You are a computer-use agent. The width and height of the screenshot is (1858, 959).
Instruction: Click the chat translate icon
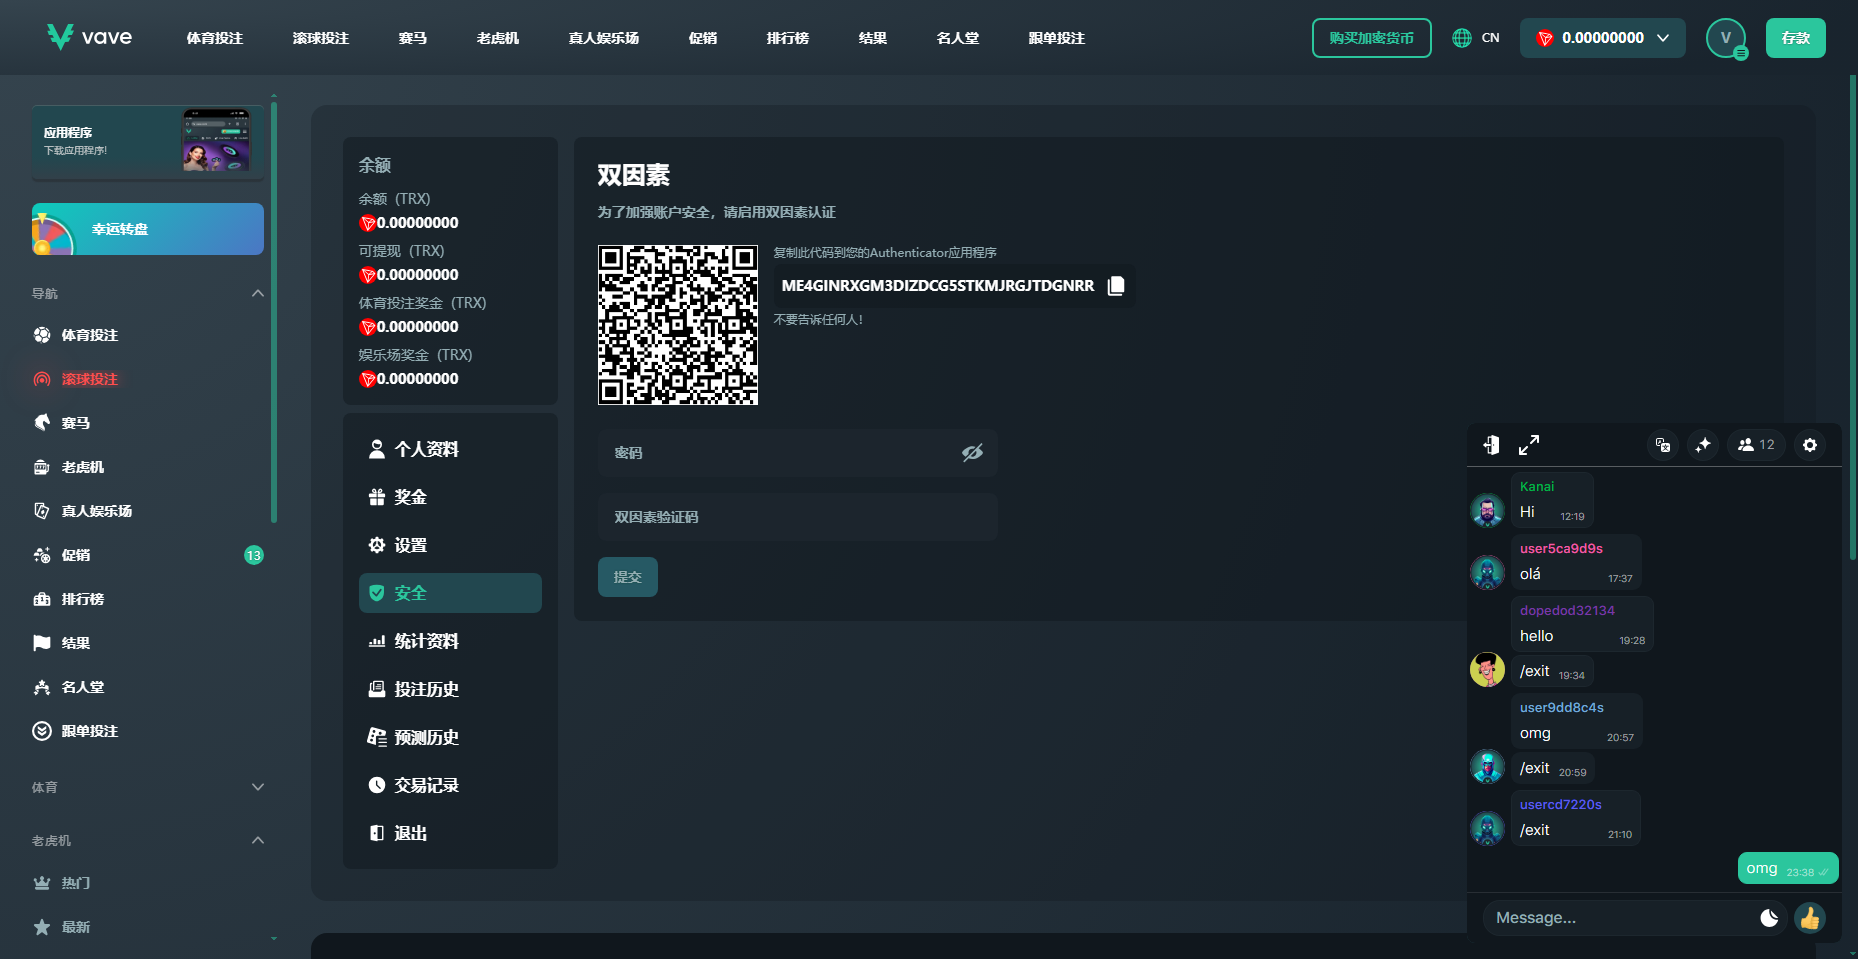point(1662,445)
